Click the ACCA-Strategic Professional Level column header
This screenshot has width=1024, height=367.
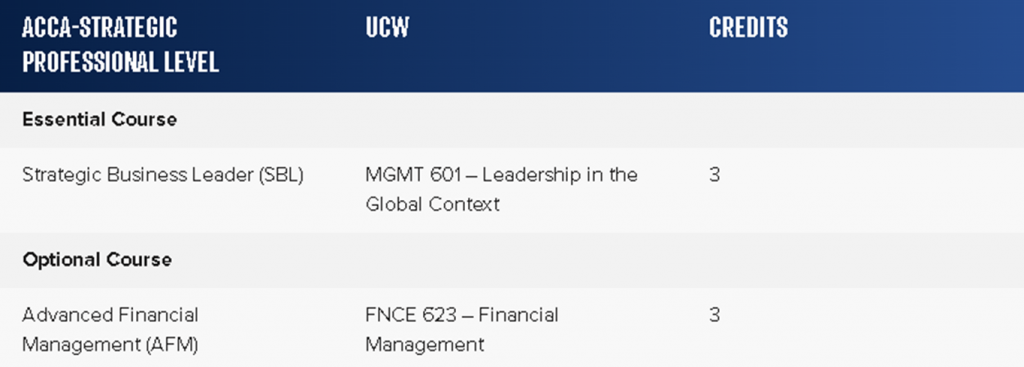pos(120,45)
